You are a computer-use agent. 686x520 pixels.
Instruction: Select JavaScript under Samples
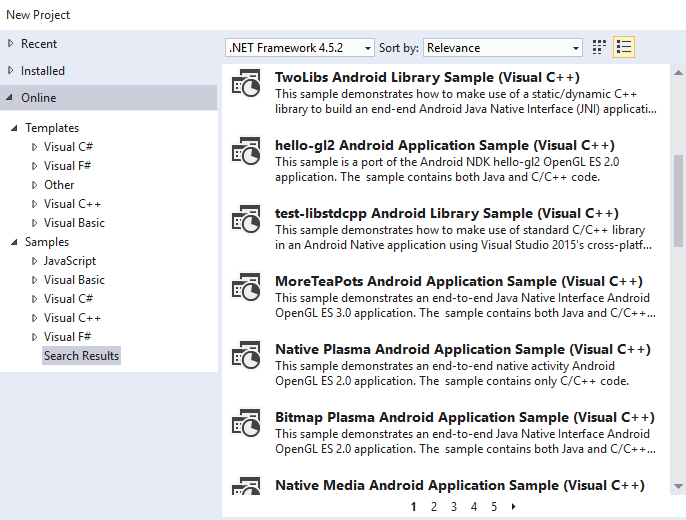pos(69,261)
